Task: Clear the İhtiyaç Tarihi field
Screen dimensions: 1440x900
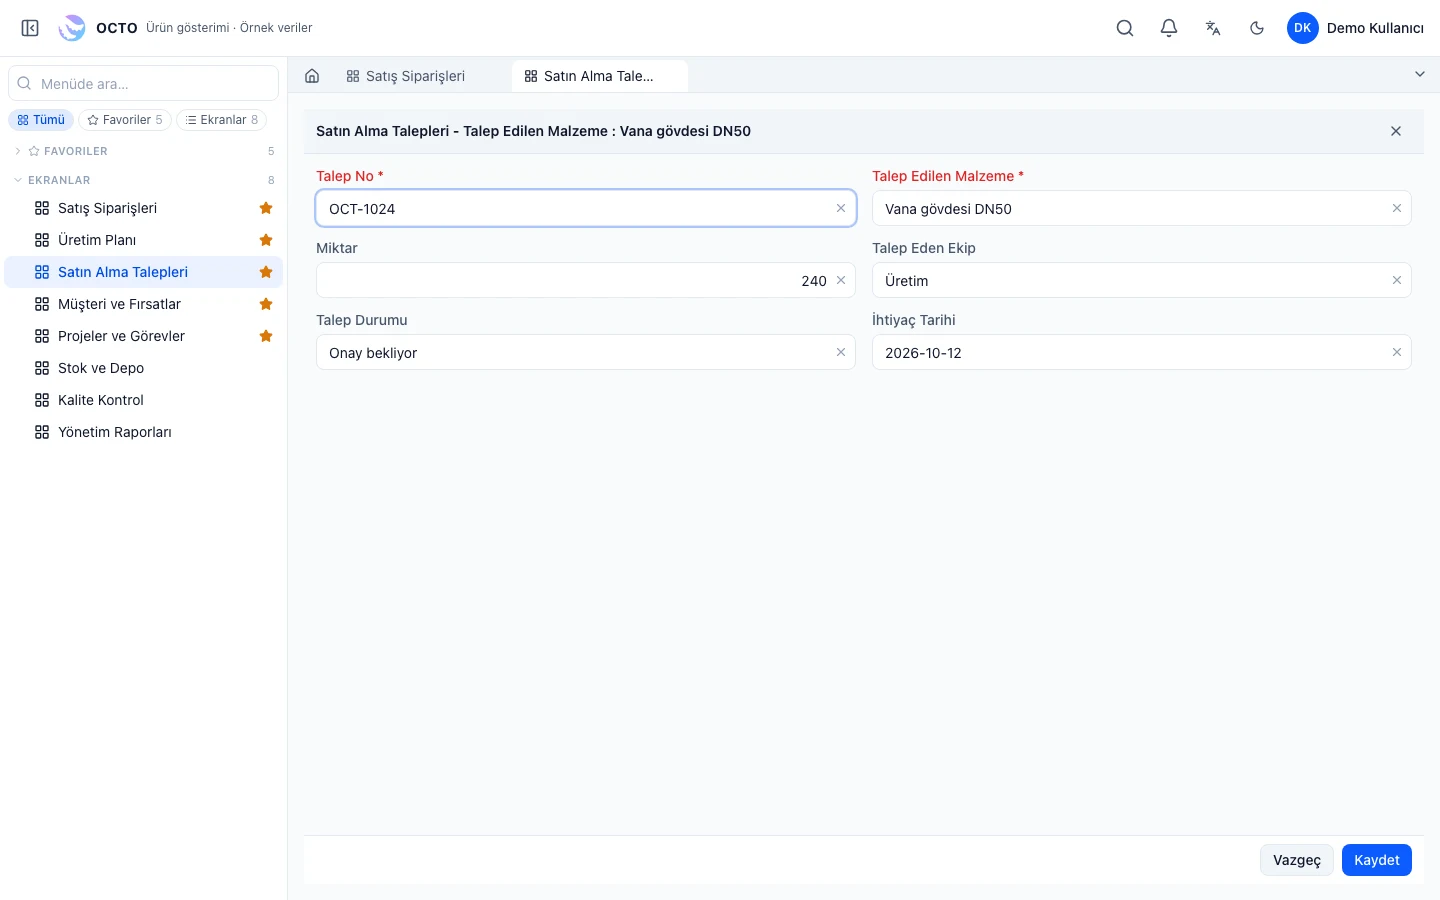Action: point(1397,352)
